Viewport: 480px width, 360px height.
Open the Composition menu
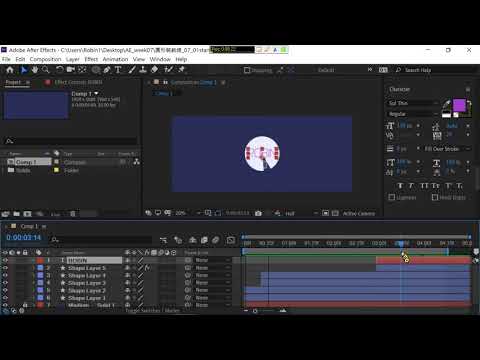[x=45, y=59]
